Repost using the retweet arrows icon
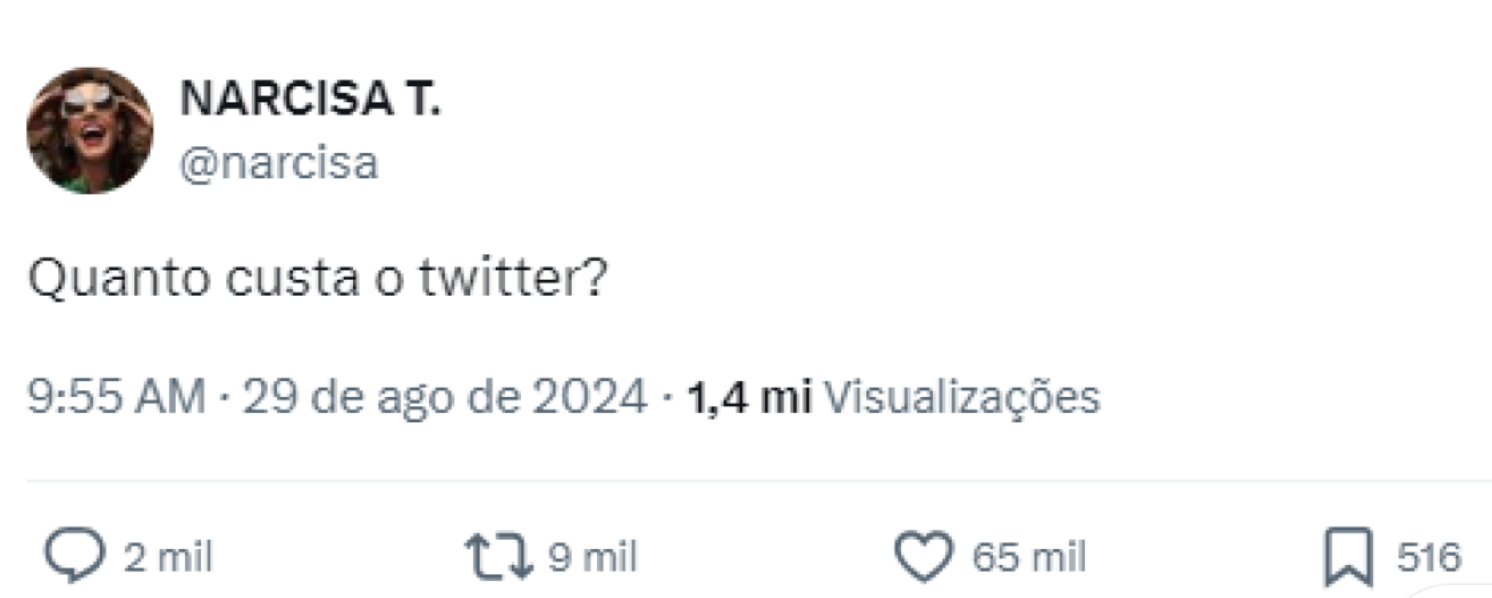The image size is (1492, 598). 499,557
